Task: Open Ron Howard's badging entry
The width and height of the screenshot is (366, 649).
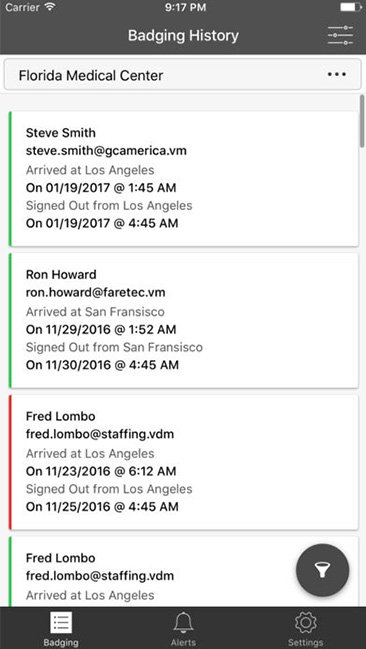Action: coord(183,320)
